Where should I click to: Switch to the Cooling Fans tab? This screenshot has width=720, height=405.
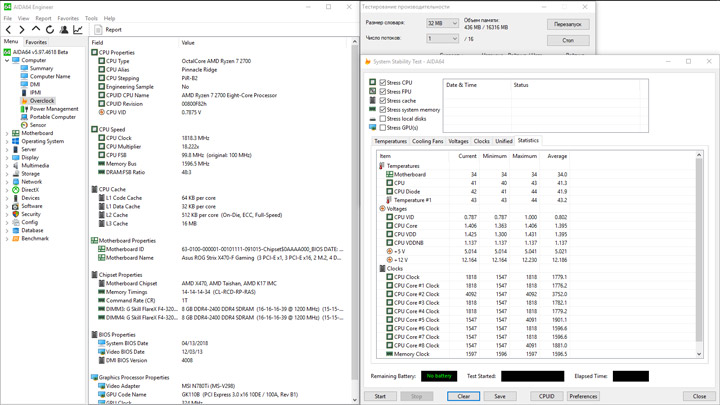pos(428,141)
